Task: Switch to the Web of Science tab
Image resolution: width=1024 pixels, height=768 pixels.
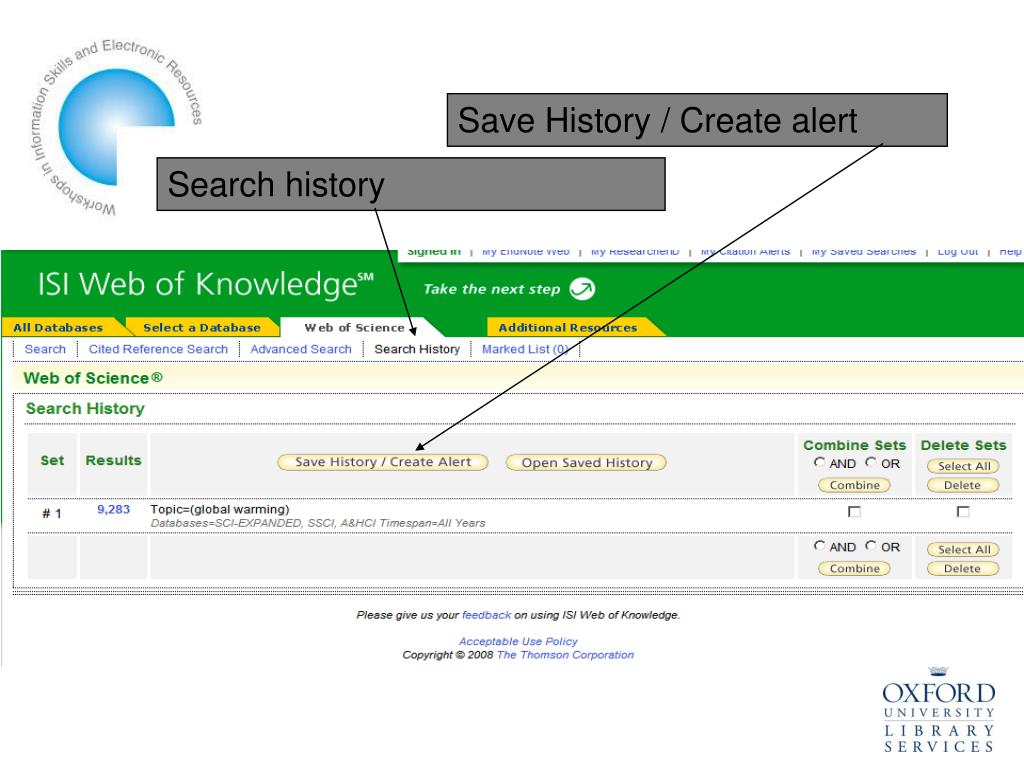Action: 355,327
